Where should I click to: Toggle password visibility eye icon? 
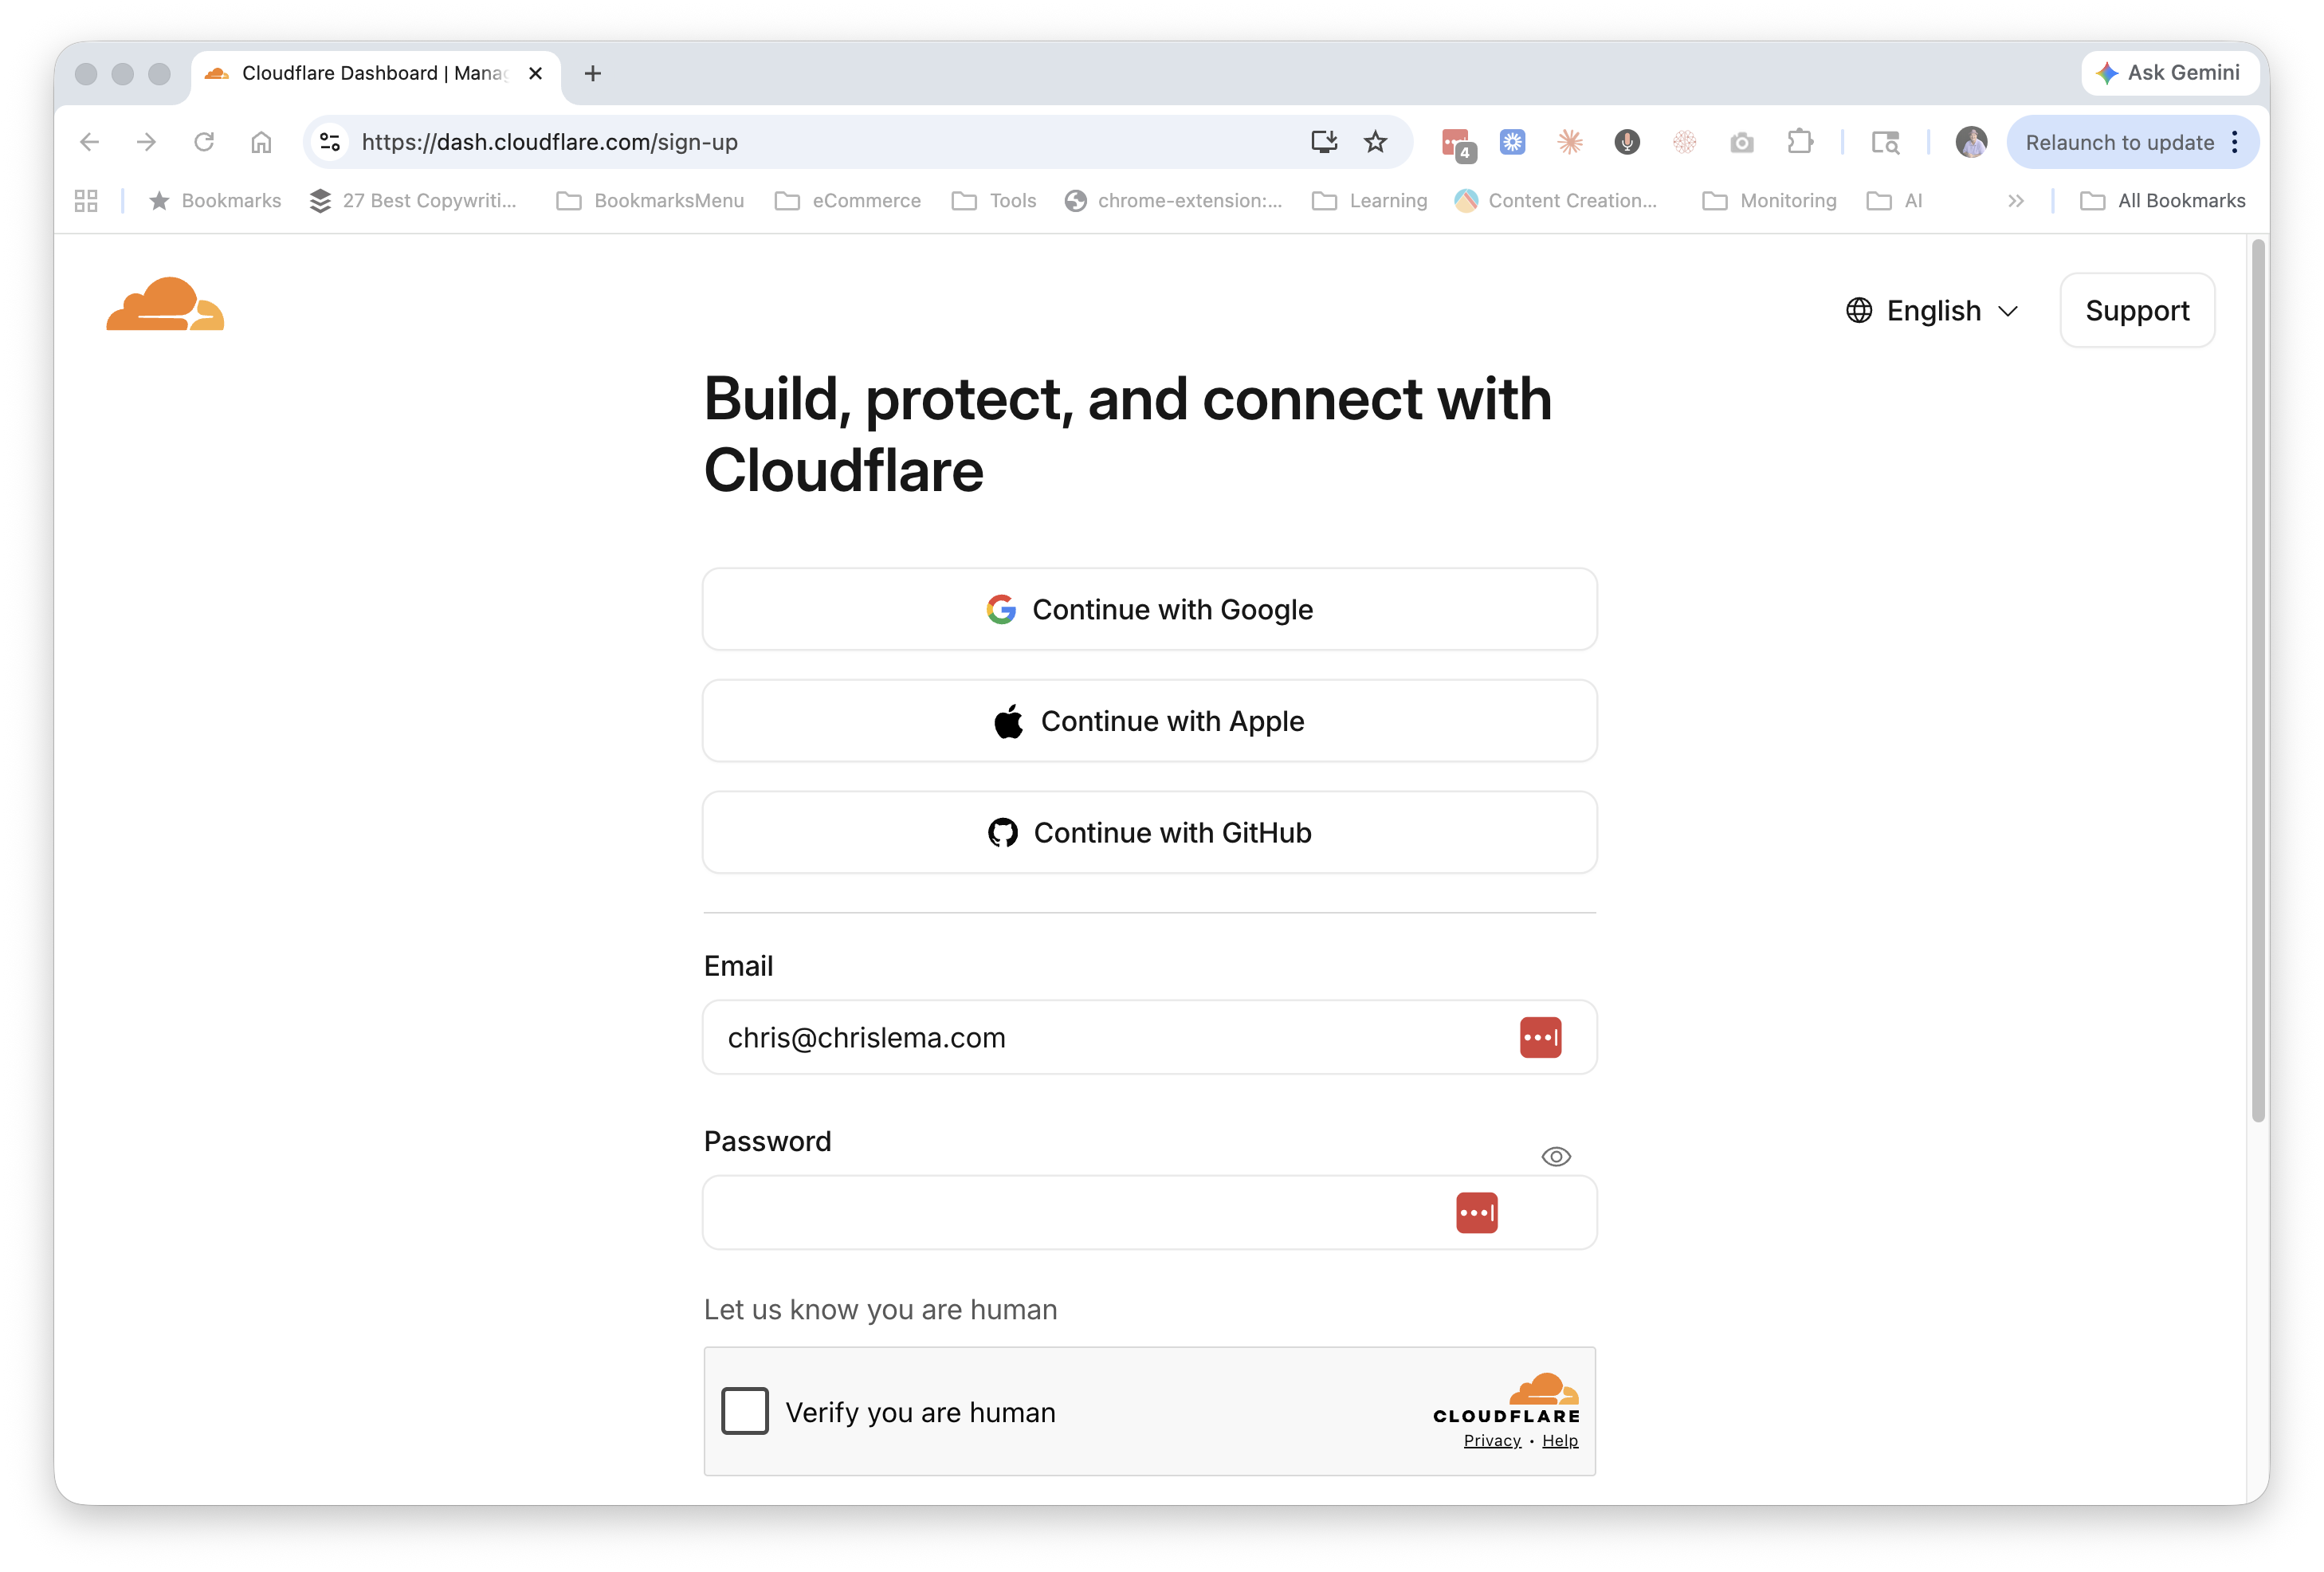click(1556, 1157)
